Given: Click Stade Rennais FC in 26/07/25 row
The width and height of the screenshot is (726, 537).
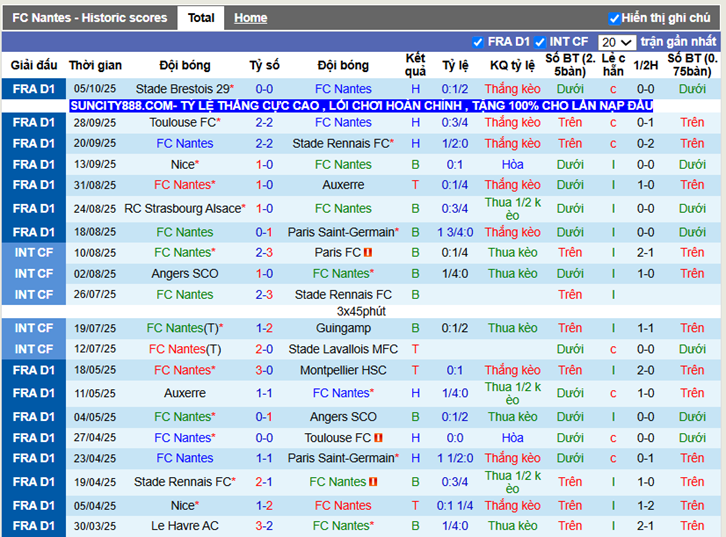Looking at the screenshot, I should click(x=343, y=294).
